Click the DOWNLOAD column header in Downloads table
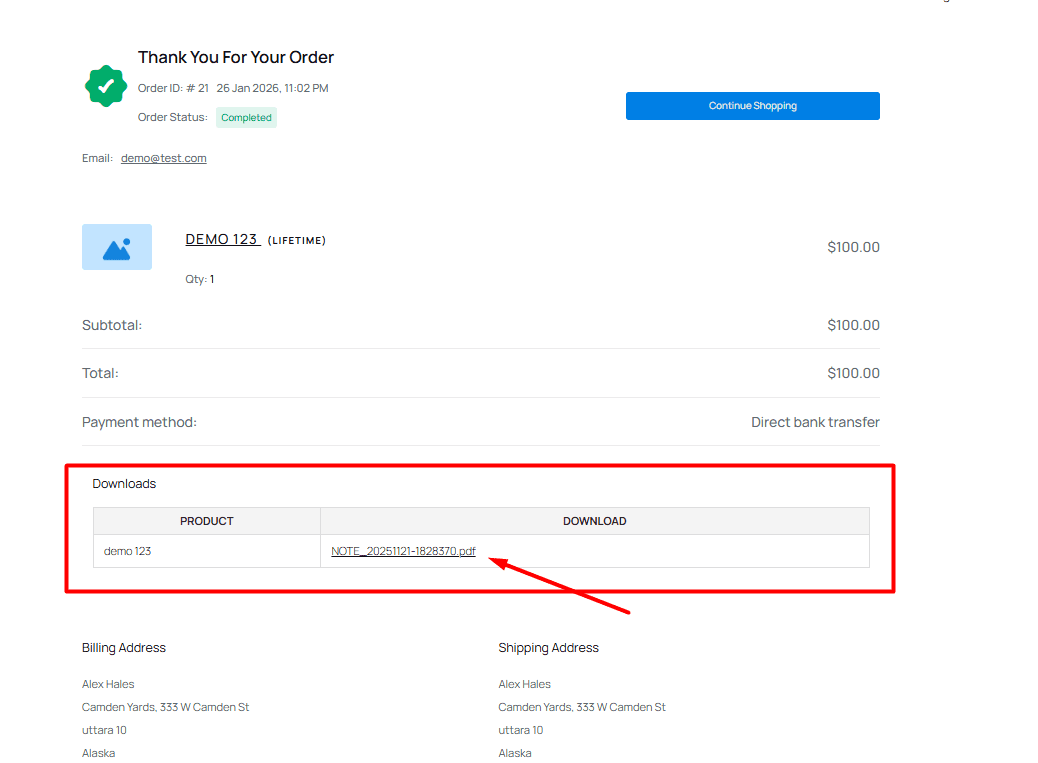1038x763 pixels. click(594, 520)
